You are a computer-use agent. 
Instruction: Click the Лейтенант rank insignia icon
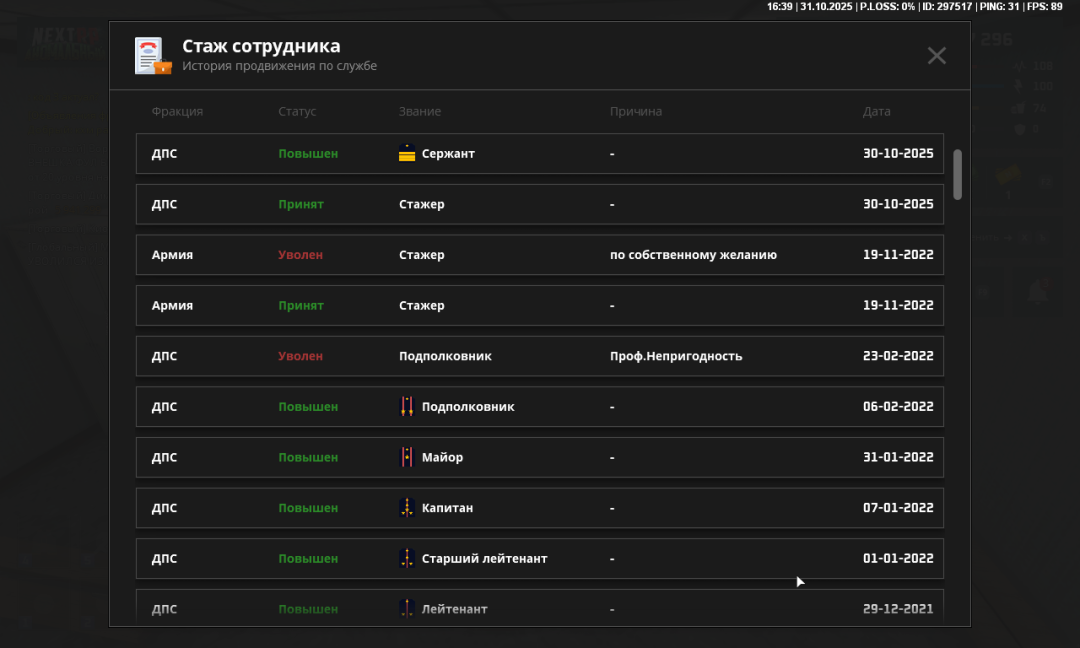click(407, 608)
